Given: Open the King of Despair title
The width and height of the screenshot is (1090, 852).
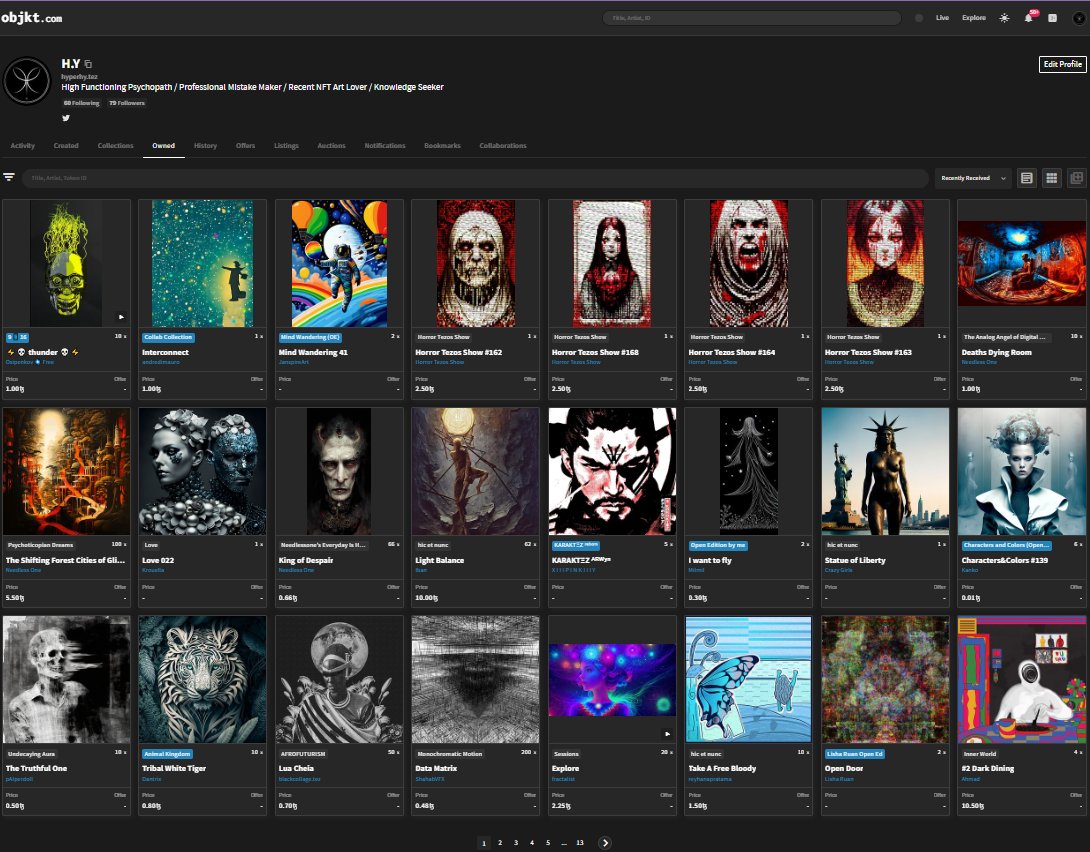Looking at the screenshot, I should coord(306,560).
